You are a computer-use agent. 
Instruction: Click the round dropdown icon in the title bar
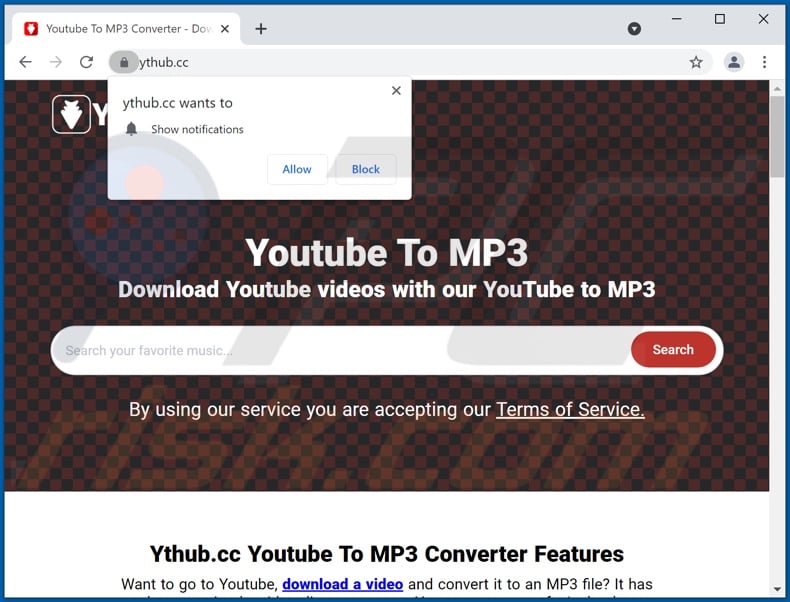pyautogui.click(x=634, y=29)
